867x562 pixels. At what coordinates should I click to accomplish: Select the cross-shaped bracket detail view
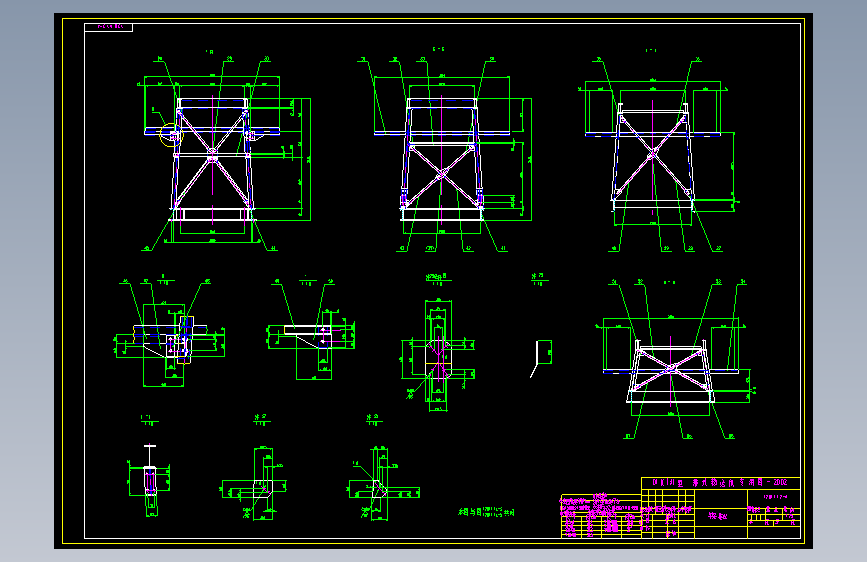click(438, 355)
